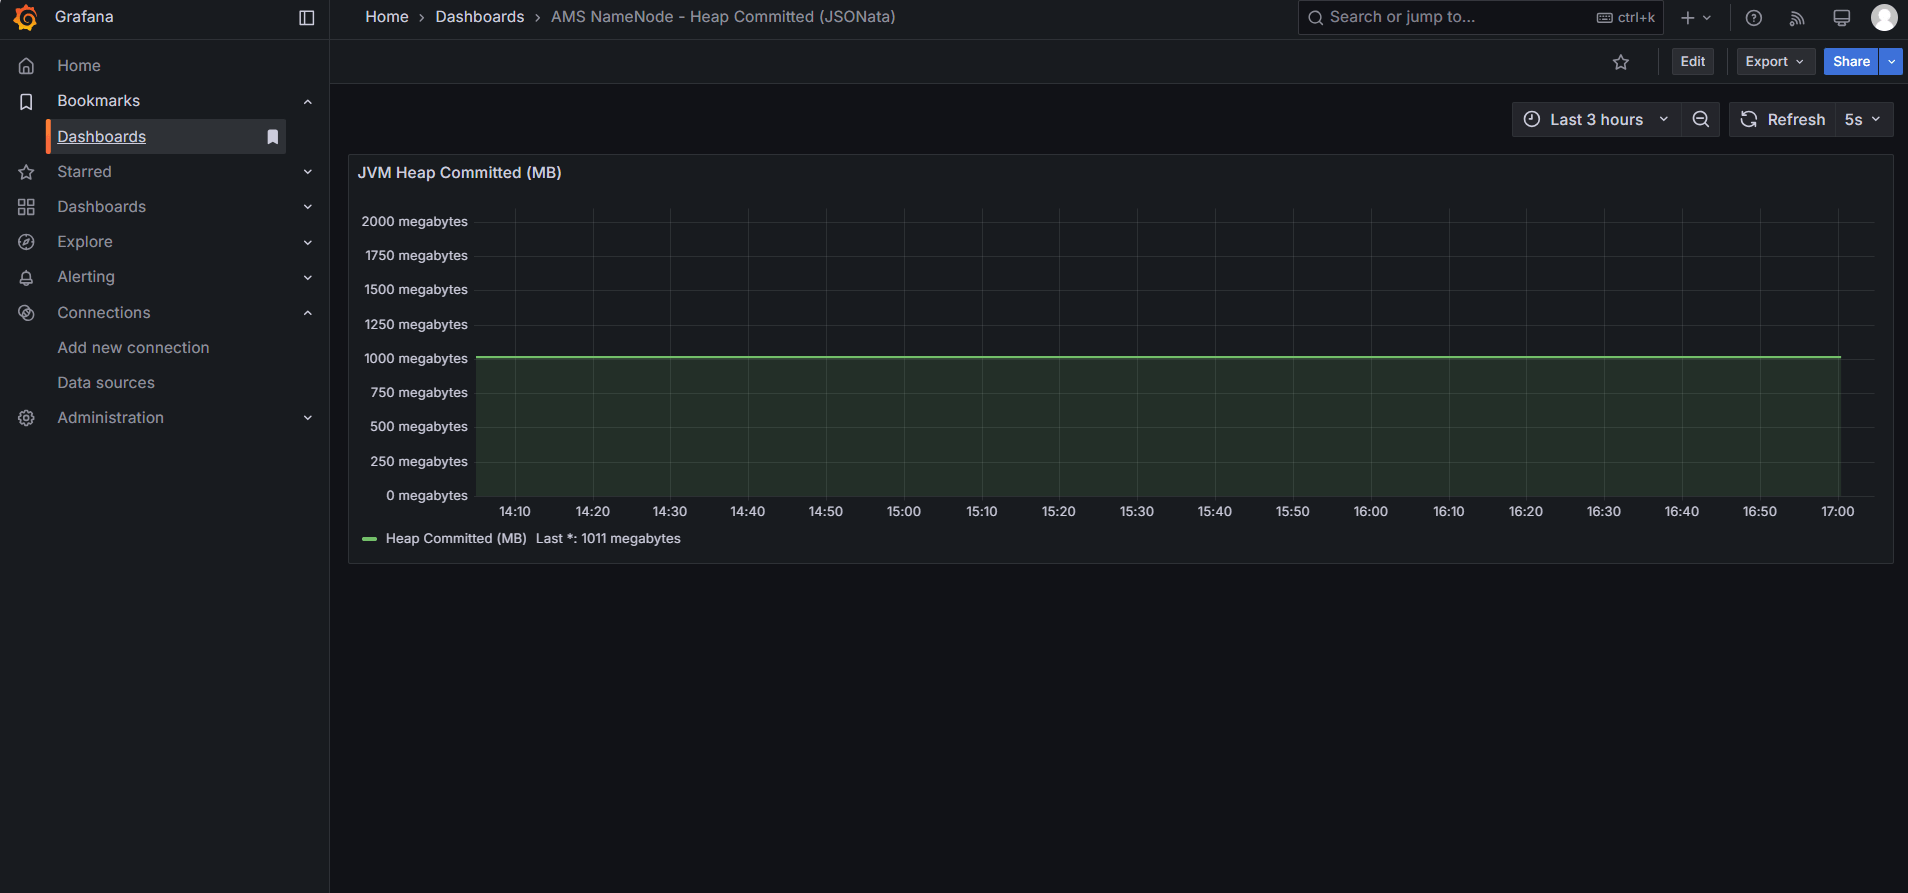The image size is (1908, 893).
Task: Open Data sources page
Action: coord(106,383)
